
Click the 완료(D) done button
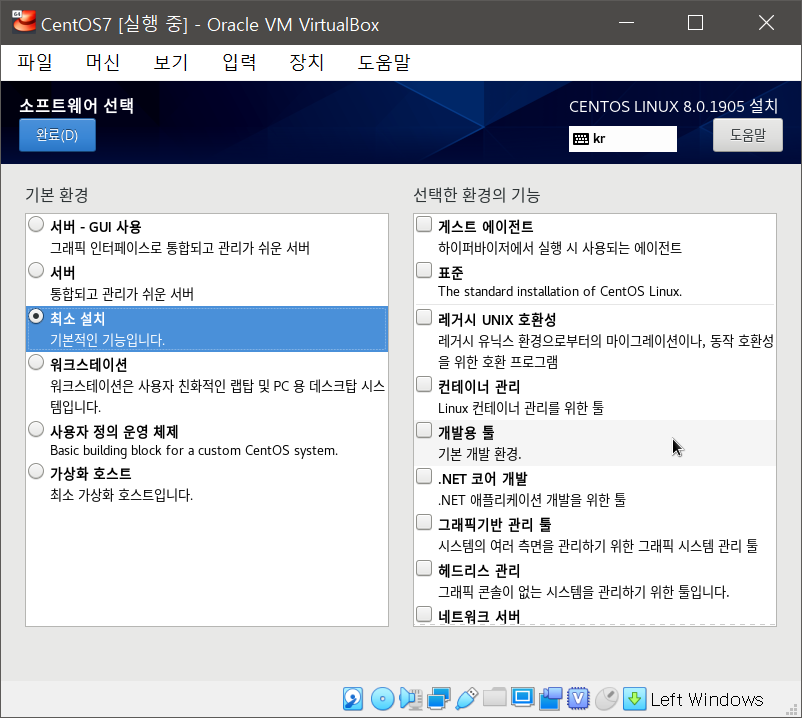(x=57, y=135)
